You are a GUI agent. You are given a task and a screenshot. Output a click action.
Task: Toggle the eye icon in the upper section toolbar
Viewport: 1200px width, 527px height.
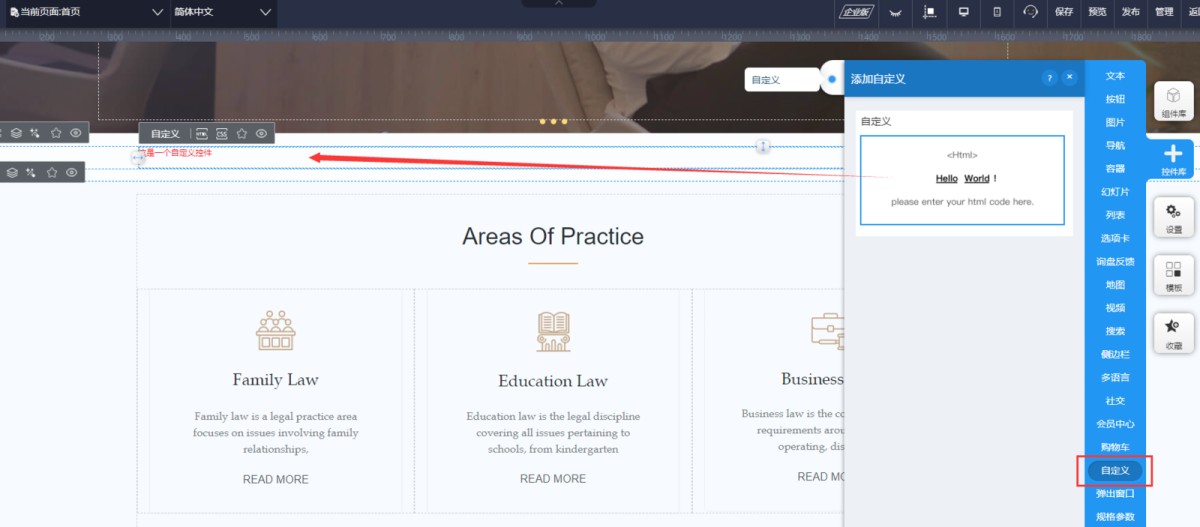tap(76, 132)
